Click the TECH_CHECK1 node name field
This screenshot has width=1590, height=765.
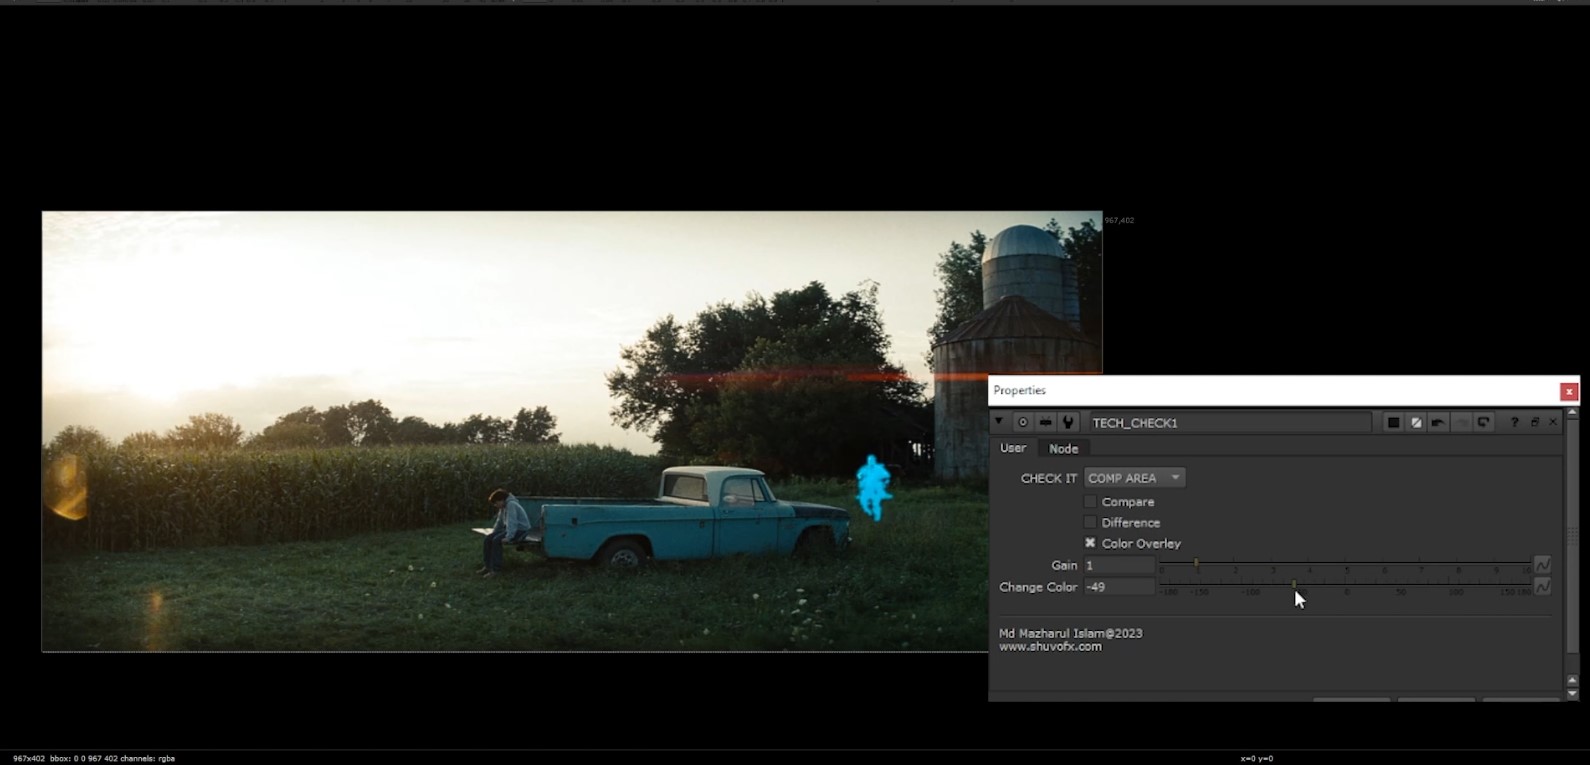[1229, 423]
